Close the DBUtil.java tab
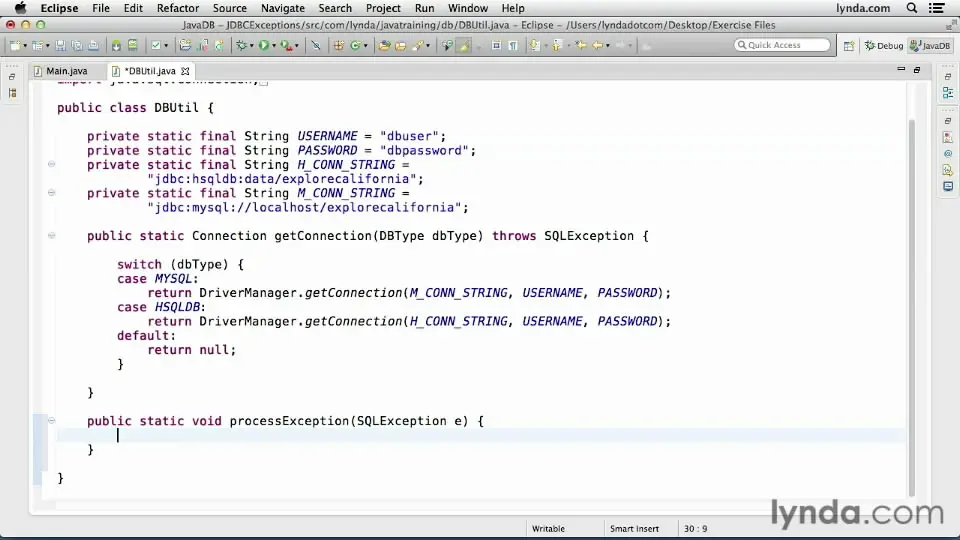Viewport: 960px width, 540px height. (185, 71)
